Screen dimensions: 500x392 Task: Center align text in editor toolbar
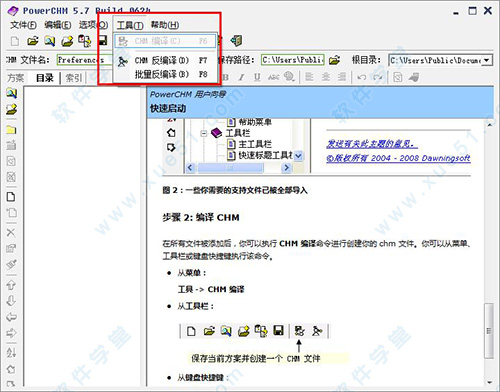coord(326,77)
